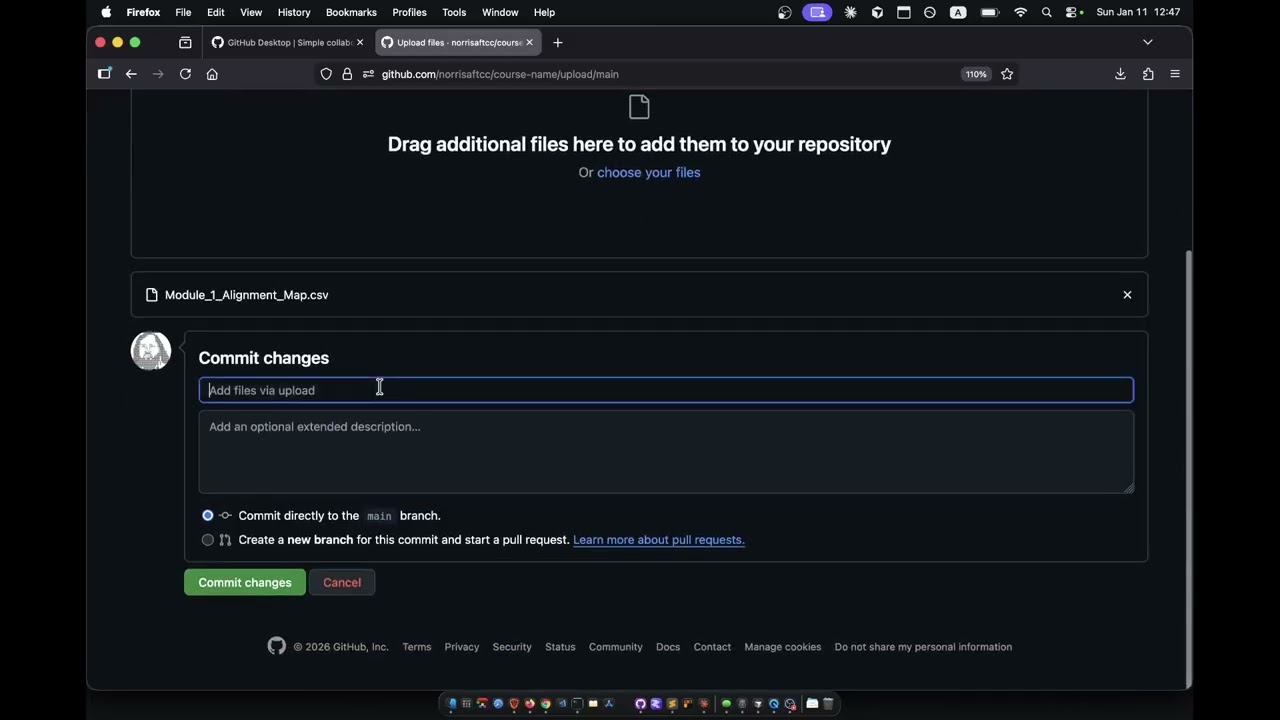The width and height of the screenshot is (1280, 720).
Task: Click the purple screen-sharing menu bar icon
Action: tap(817, 12)
